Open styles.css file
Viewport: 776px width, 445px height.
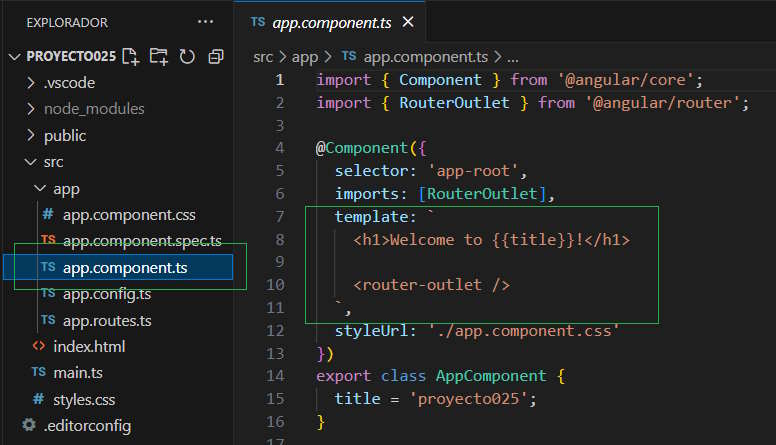[84, 399]
